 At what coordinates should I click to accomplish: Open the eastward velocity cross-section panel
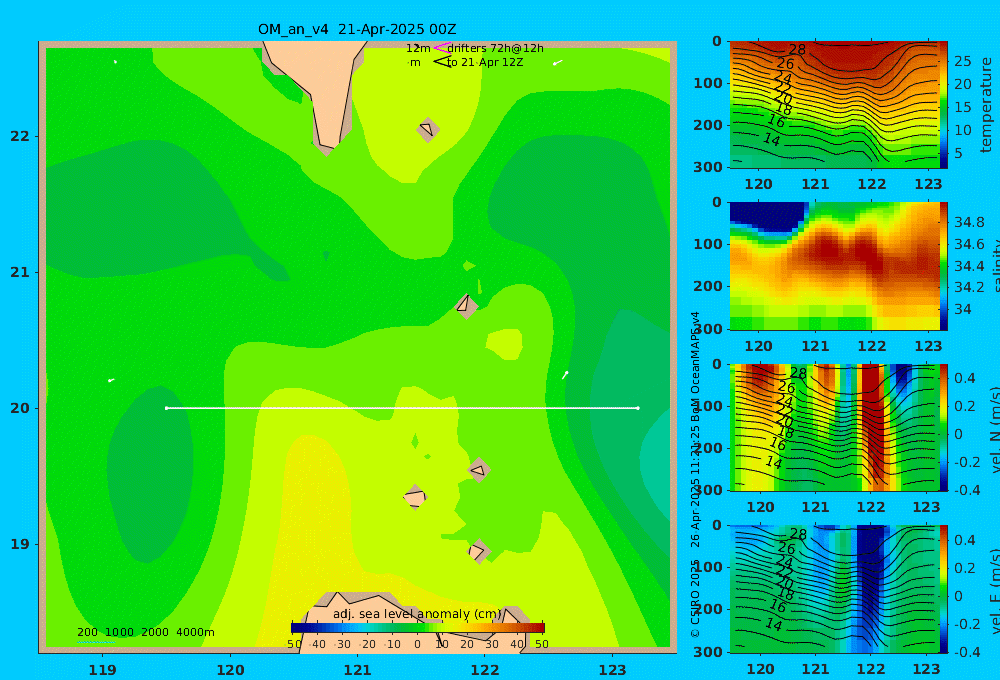(x=833, y=589)
